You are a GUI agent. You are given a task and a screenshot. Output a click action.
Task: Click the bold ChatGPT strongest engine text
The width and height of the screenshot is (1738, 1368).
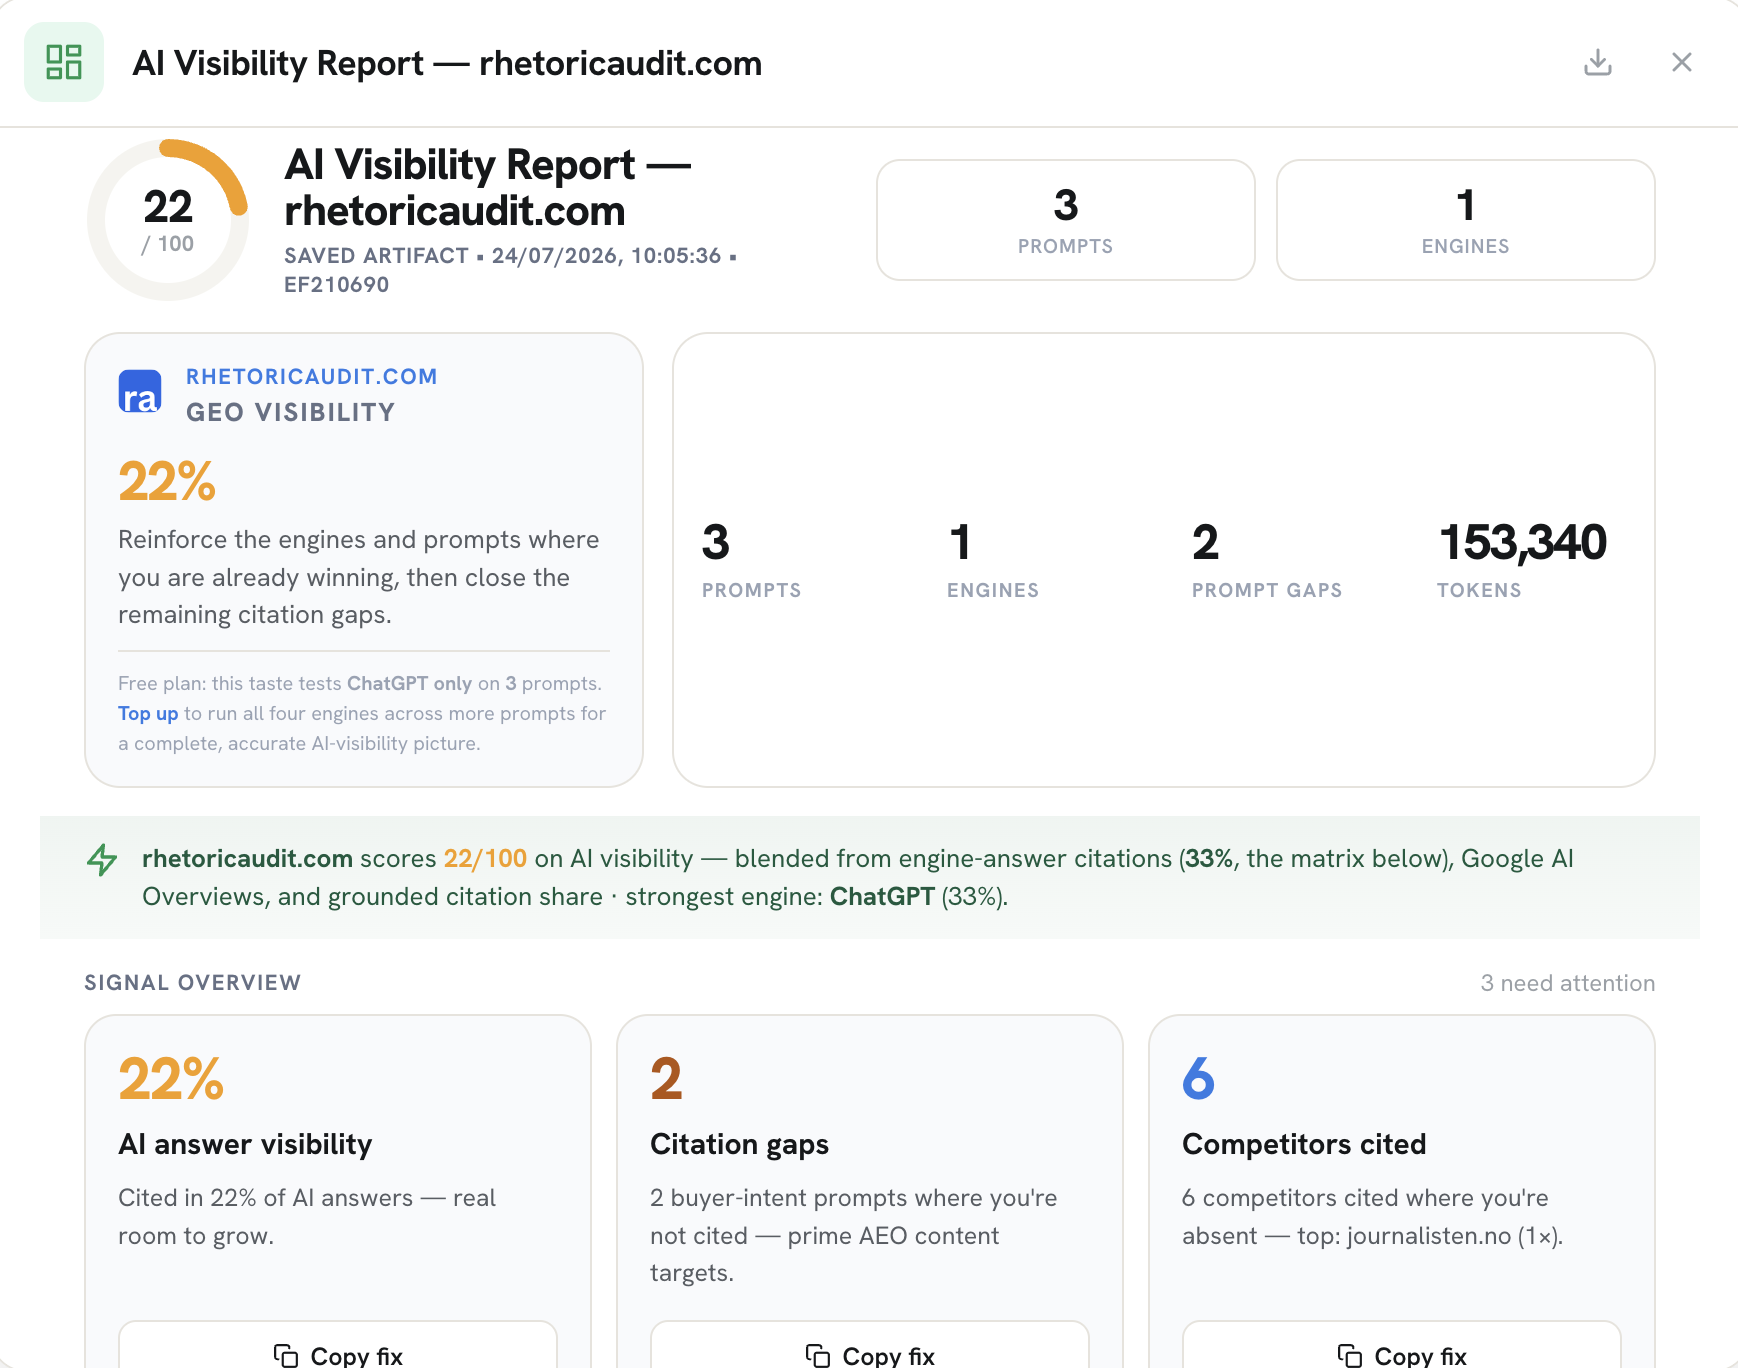pyautogui.click(x=882, y=896)
